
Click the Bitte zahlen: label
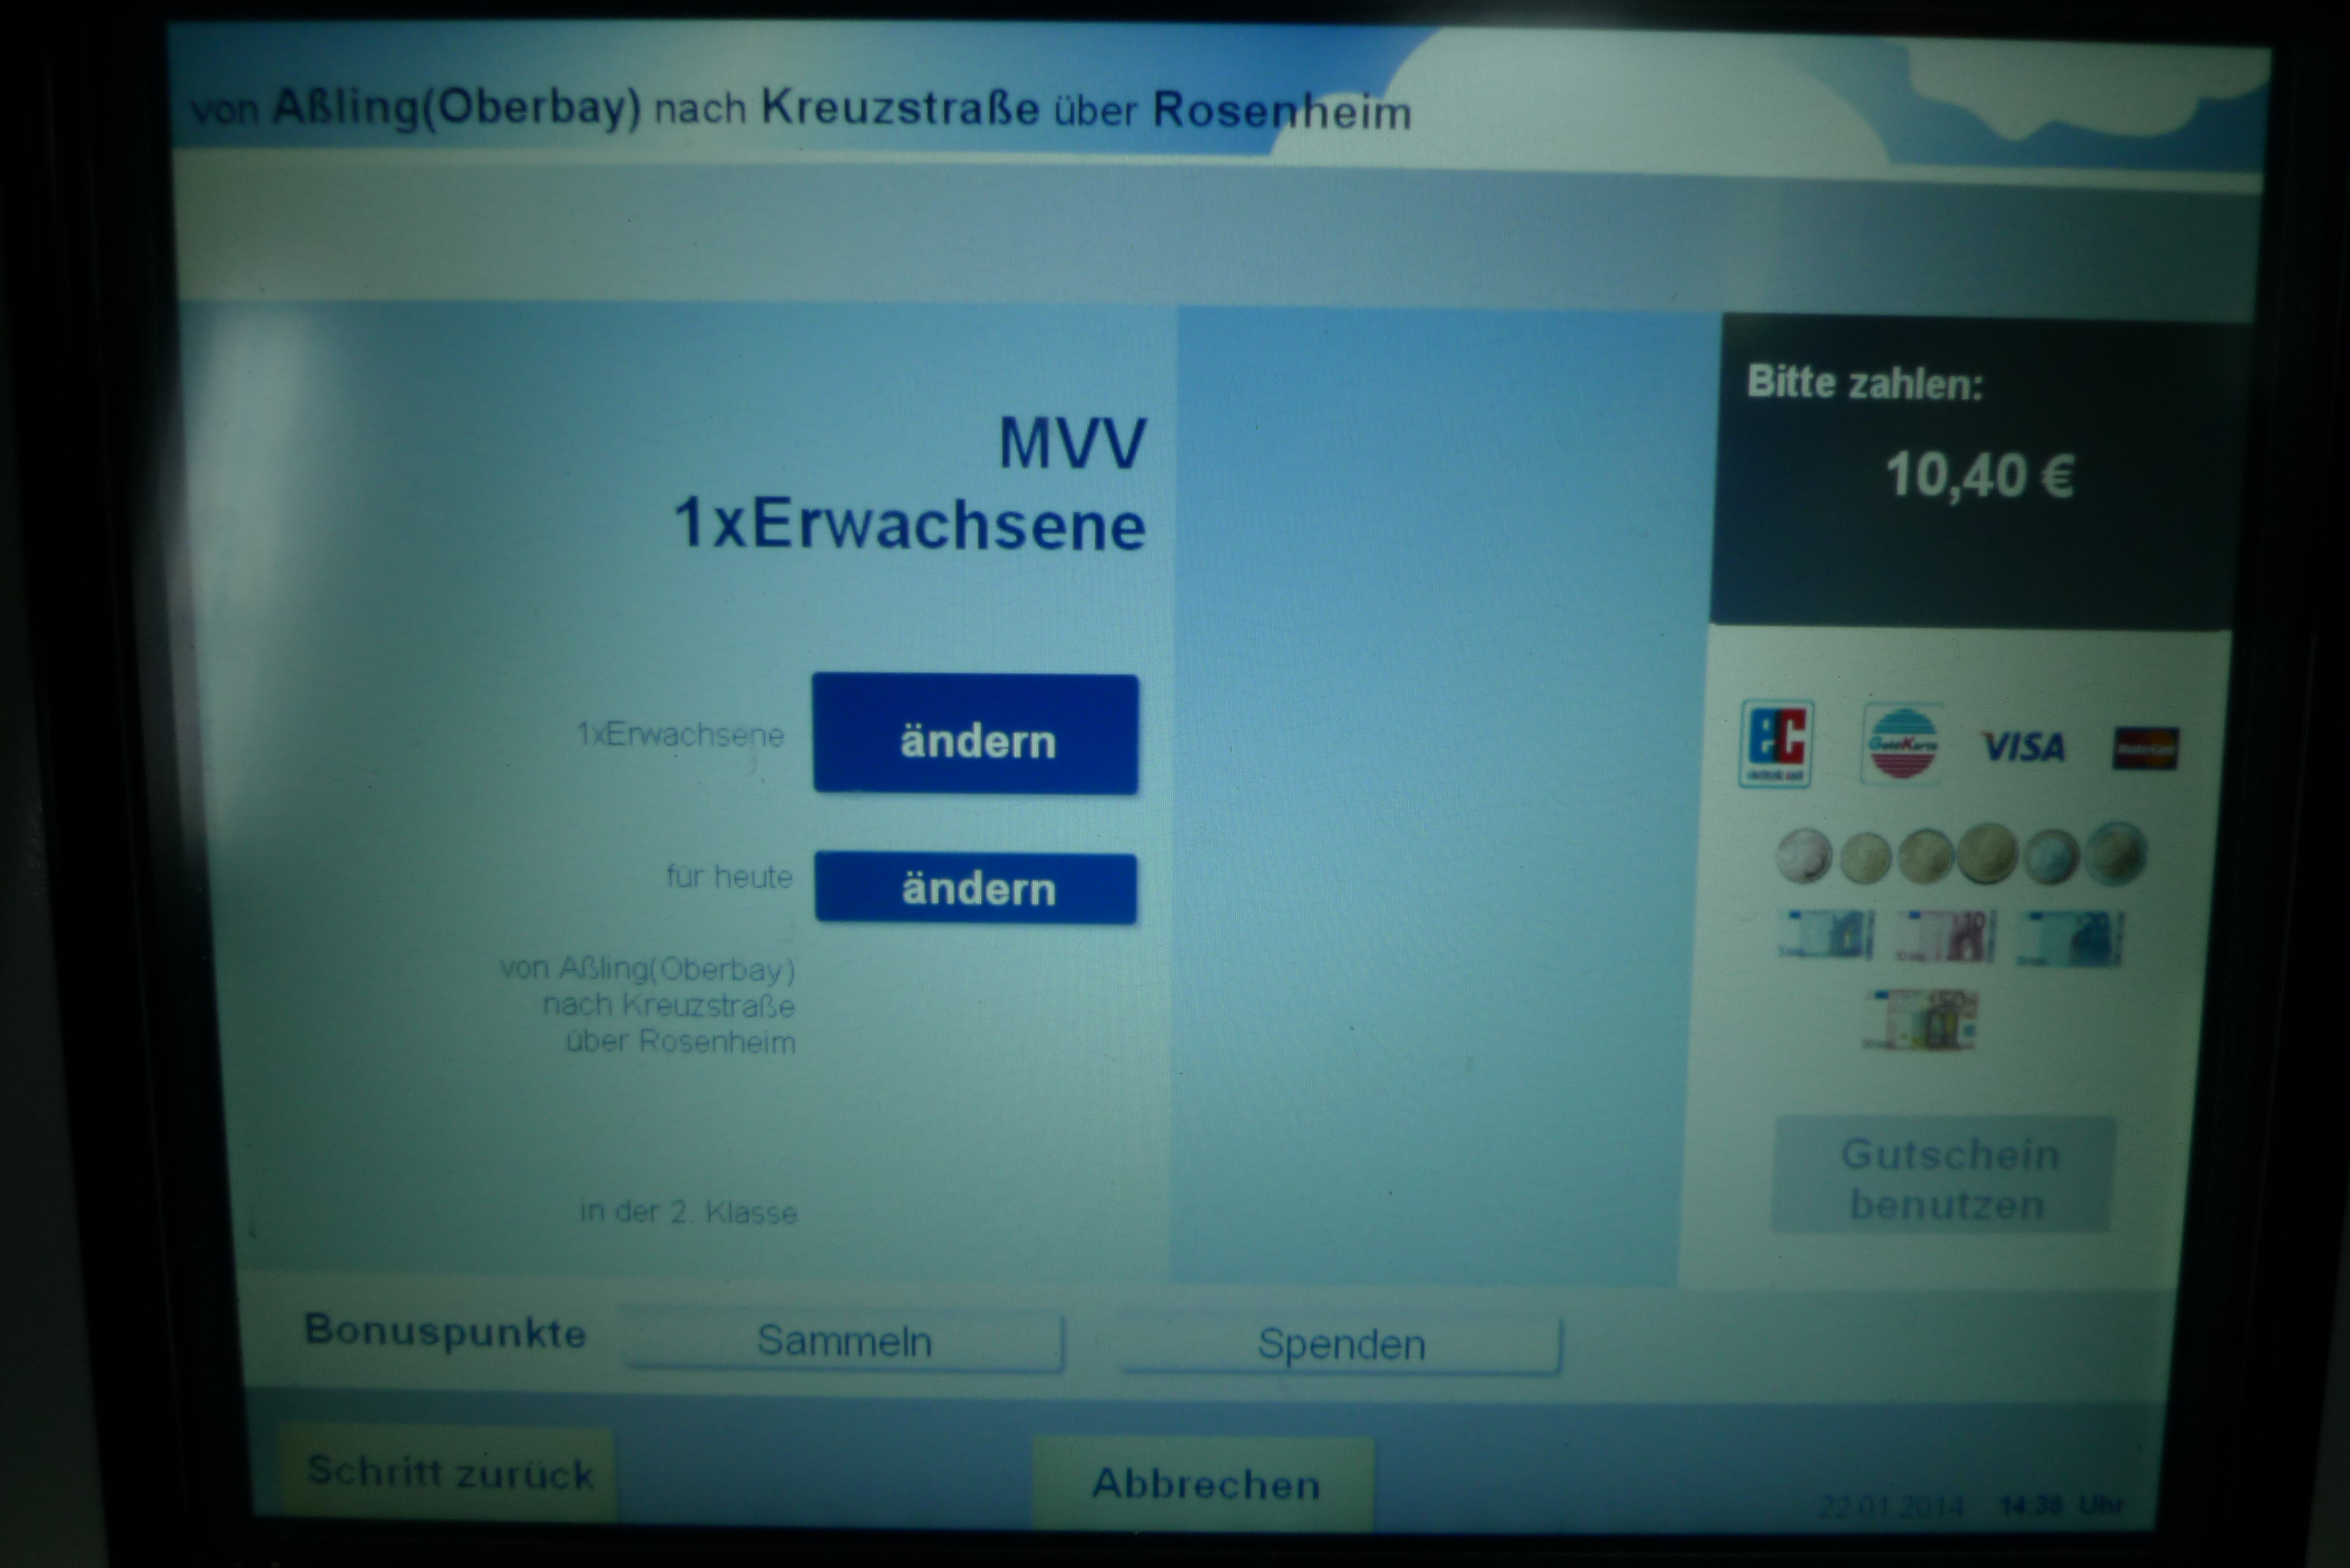[x=1864, y=383]
